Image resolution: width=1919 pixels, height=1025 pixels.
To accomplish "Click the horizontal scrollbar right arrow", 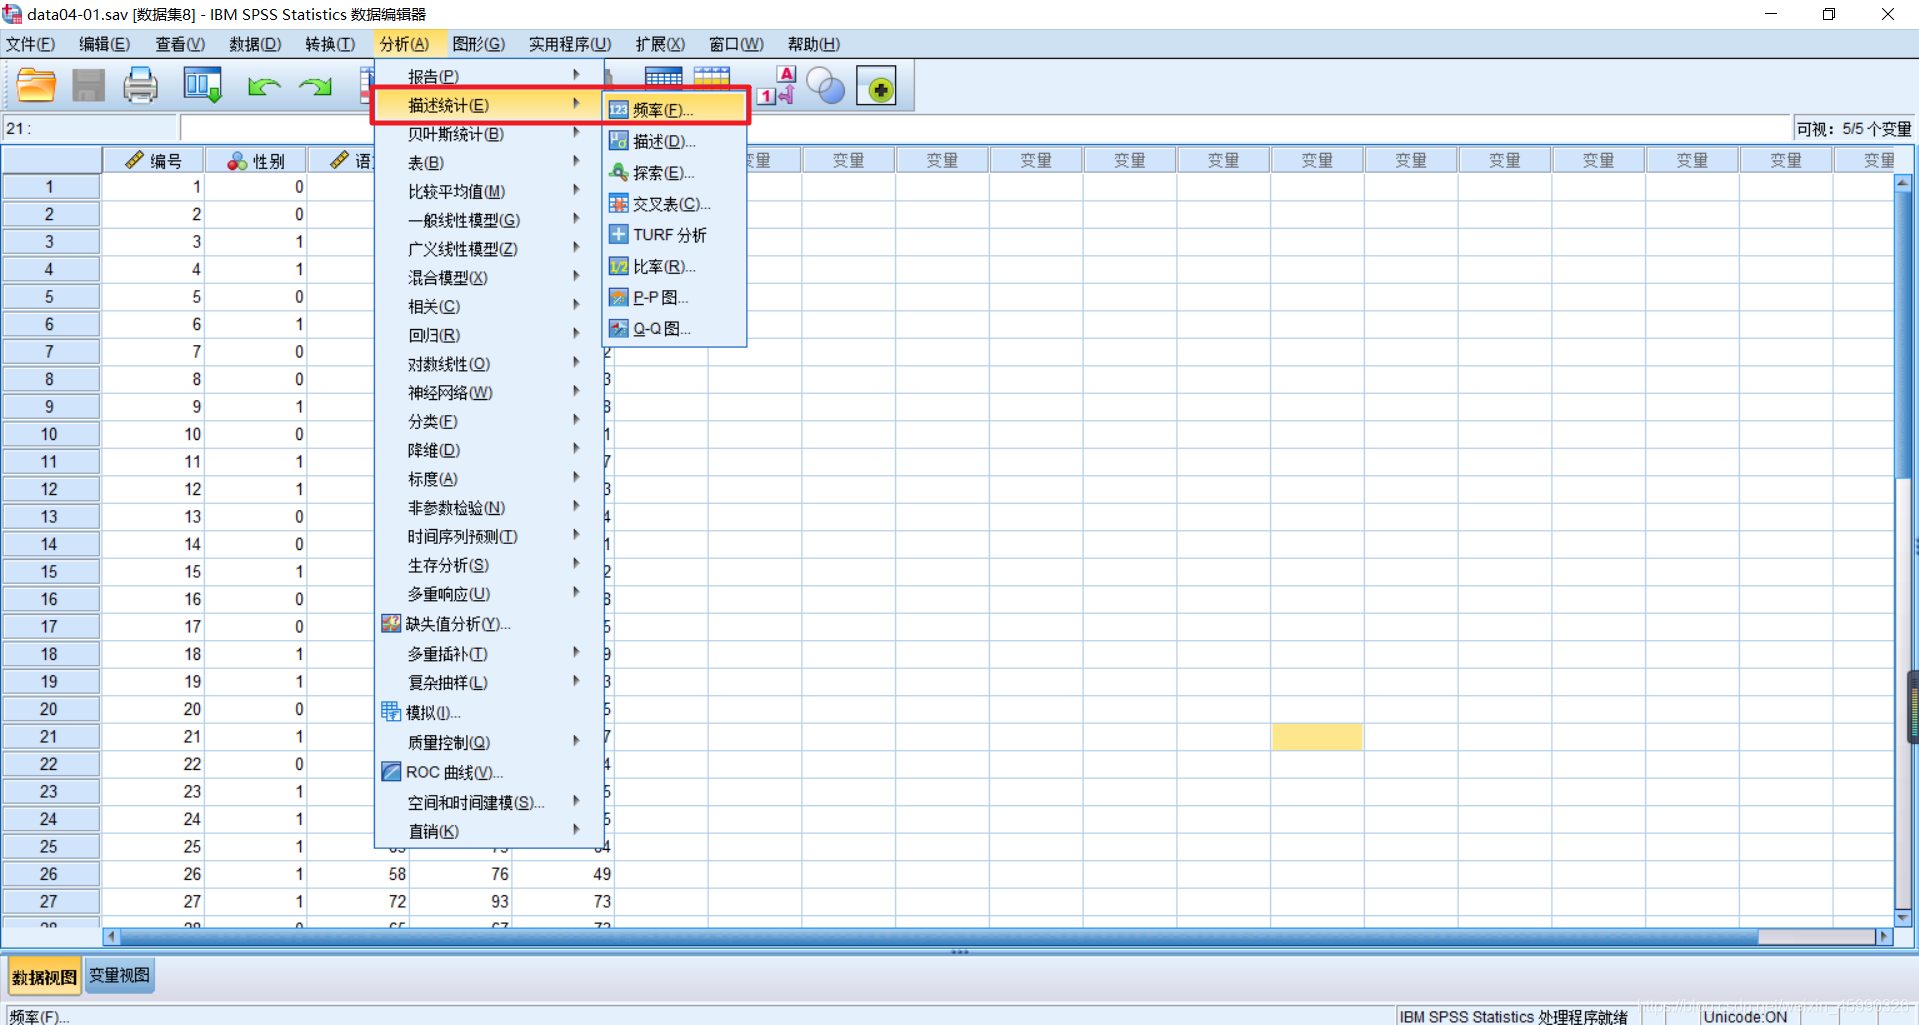I will (1884, 937).
